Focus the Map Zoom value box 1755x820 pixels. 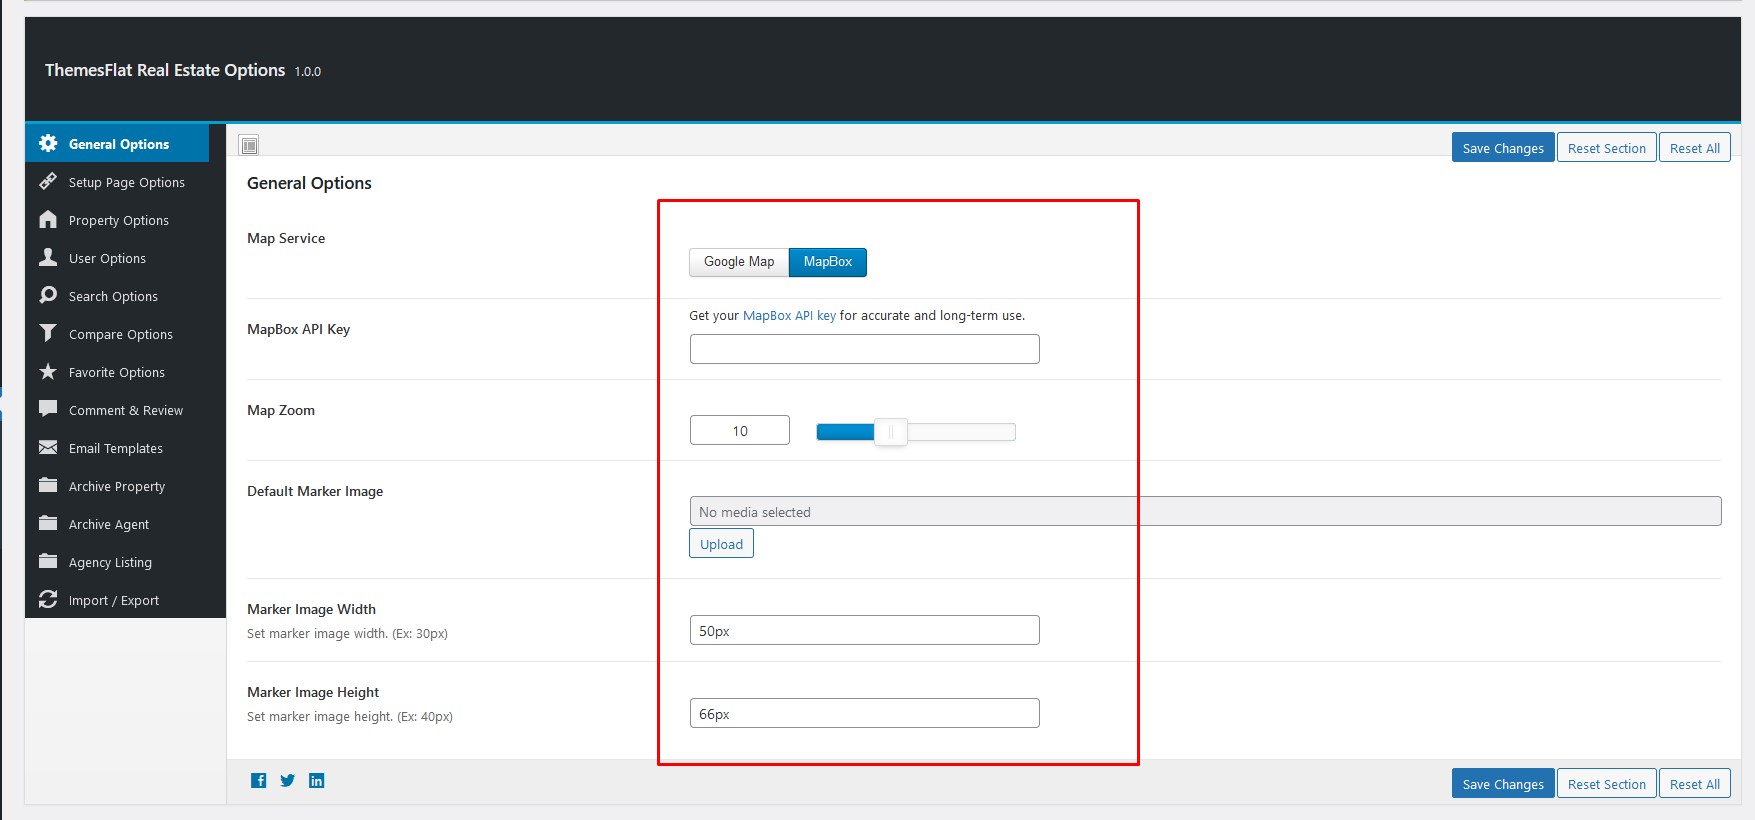tap(740, 430)
